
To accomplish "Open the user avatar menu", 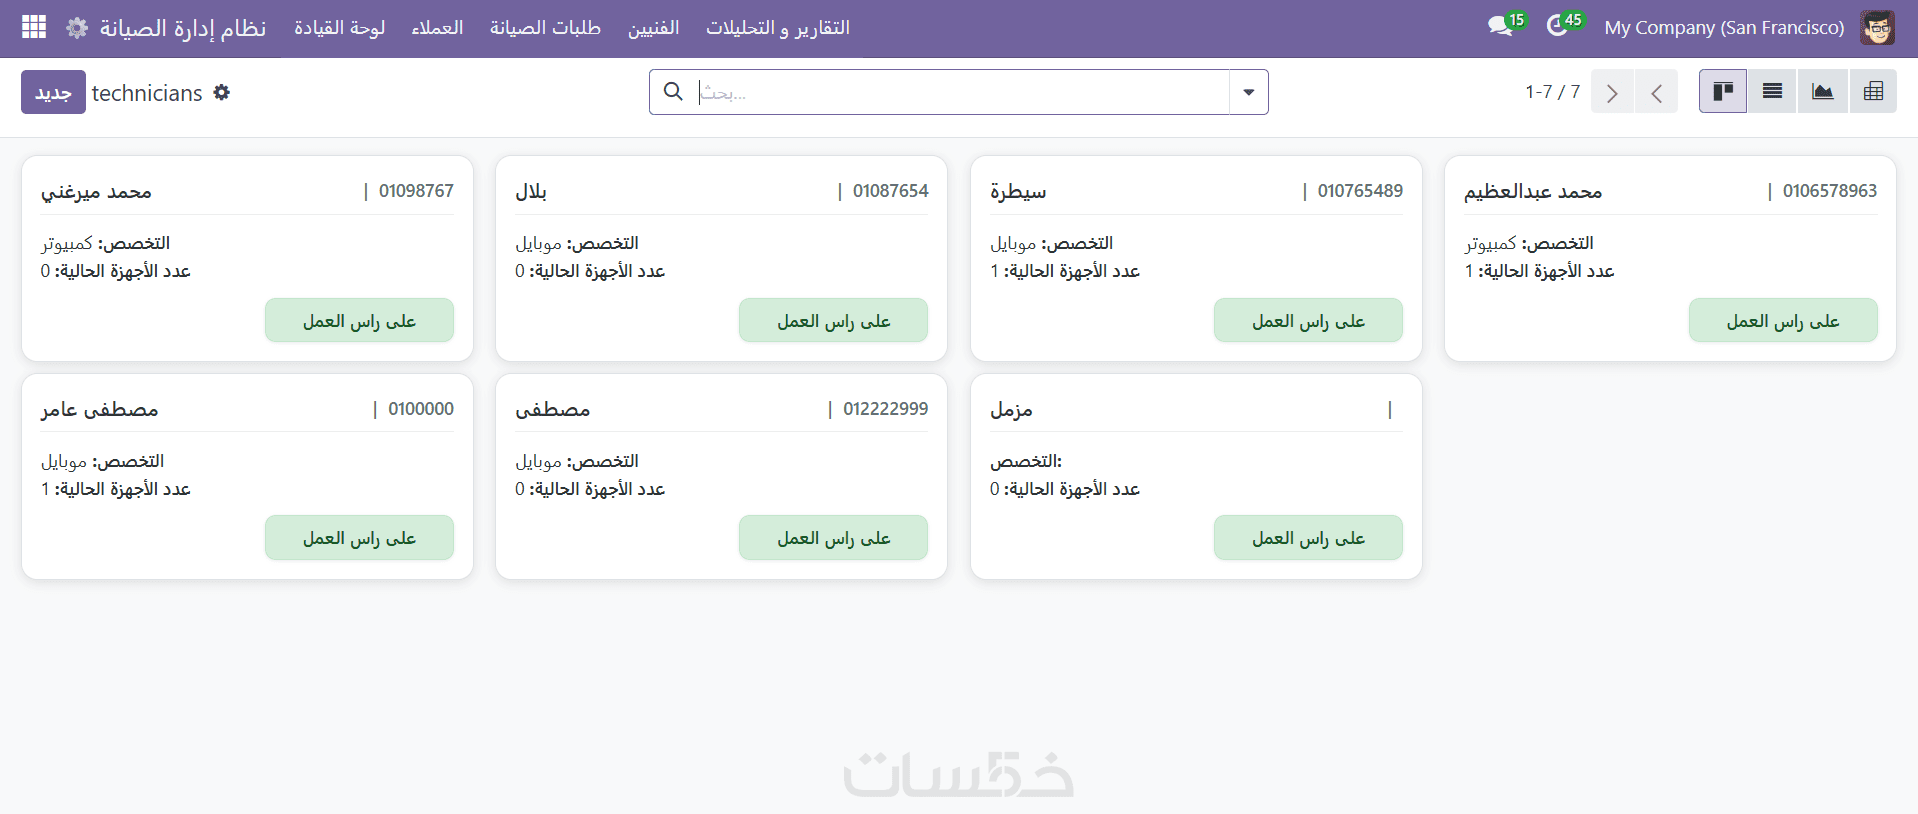I will pos(1877,27).
